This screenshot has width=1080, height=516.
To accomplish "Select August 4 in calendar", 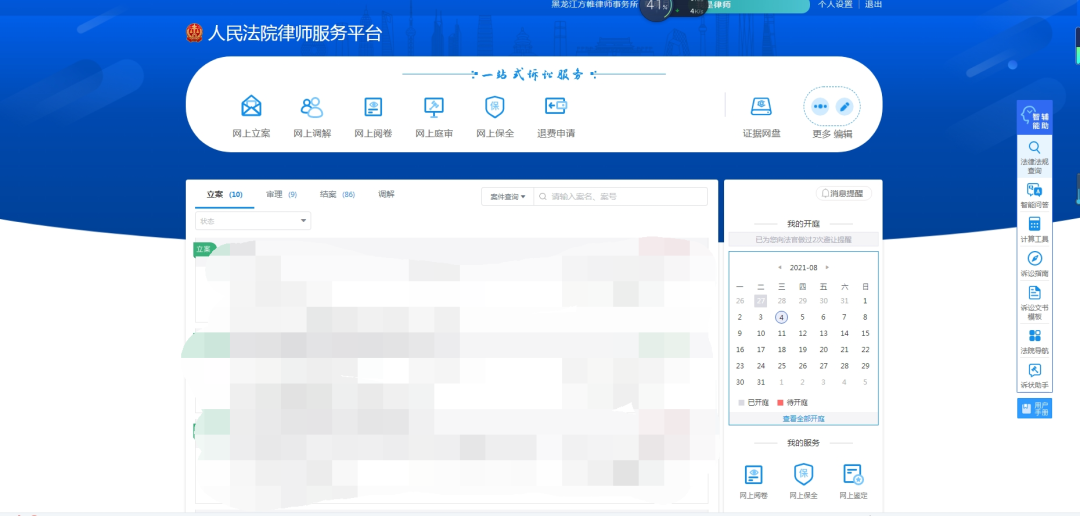I will point(781,318).
